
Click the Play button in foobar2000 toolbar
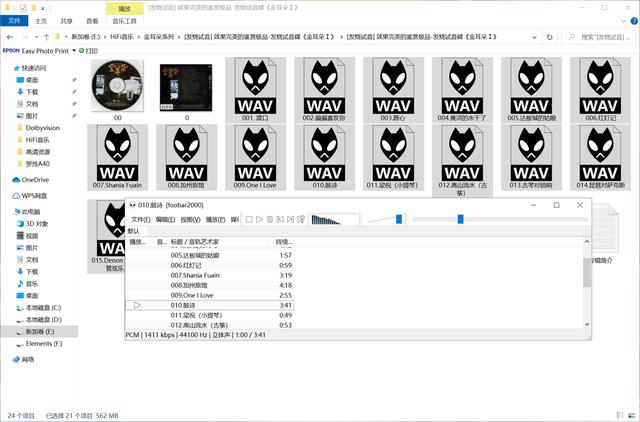click(259, 219)
